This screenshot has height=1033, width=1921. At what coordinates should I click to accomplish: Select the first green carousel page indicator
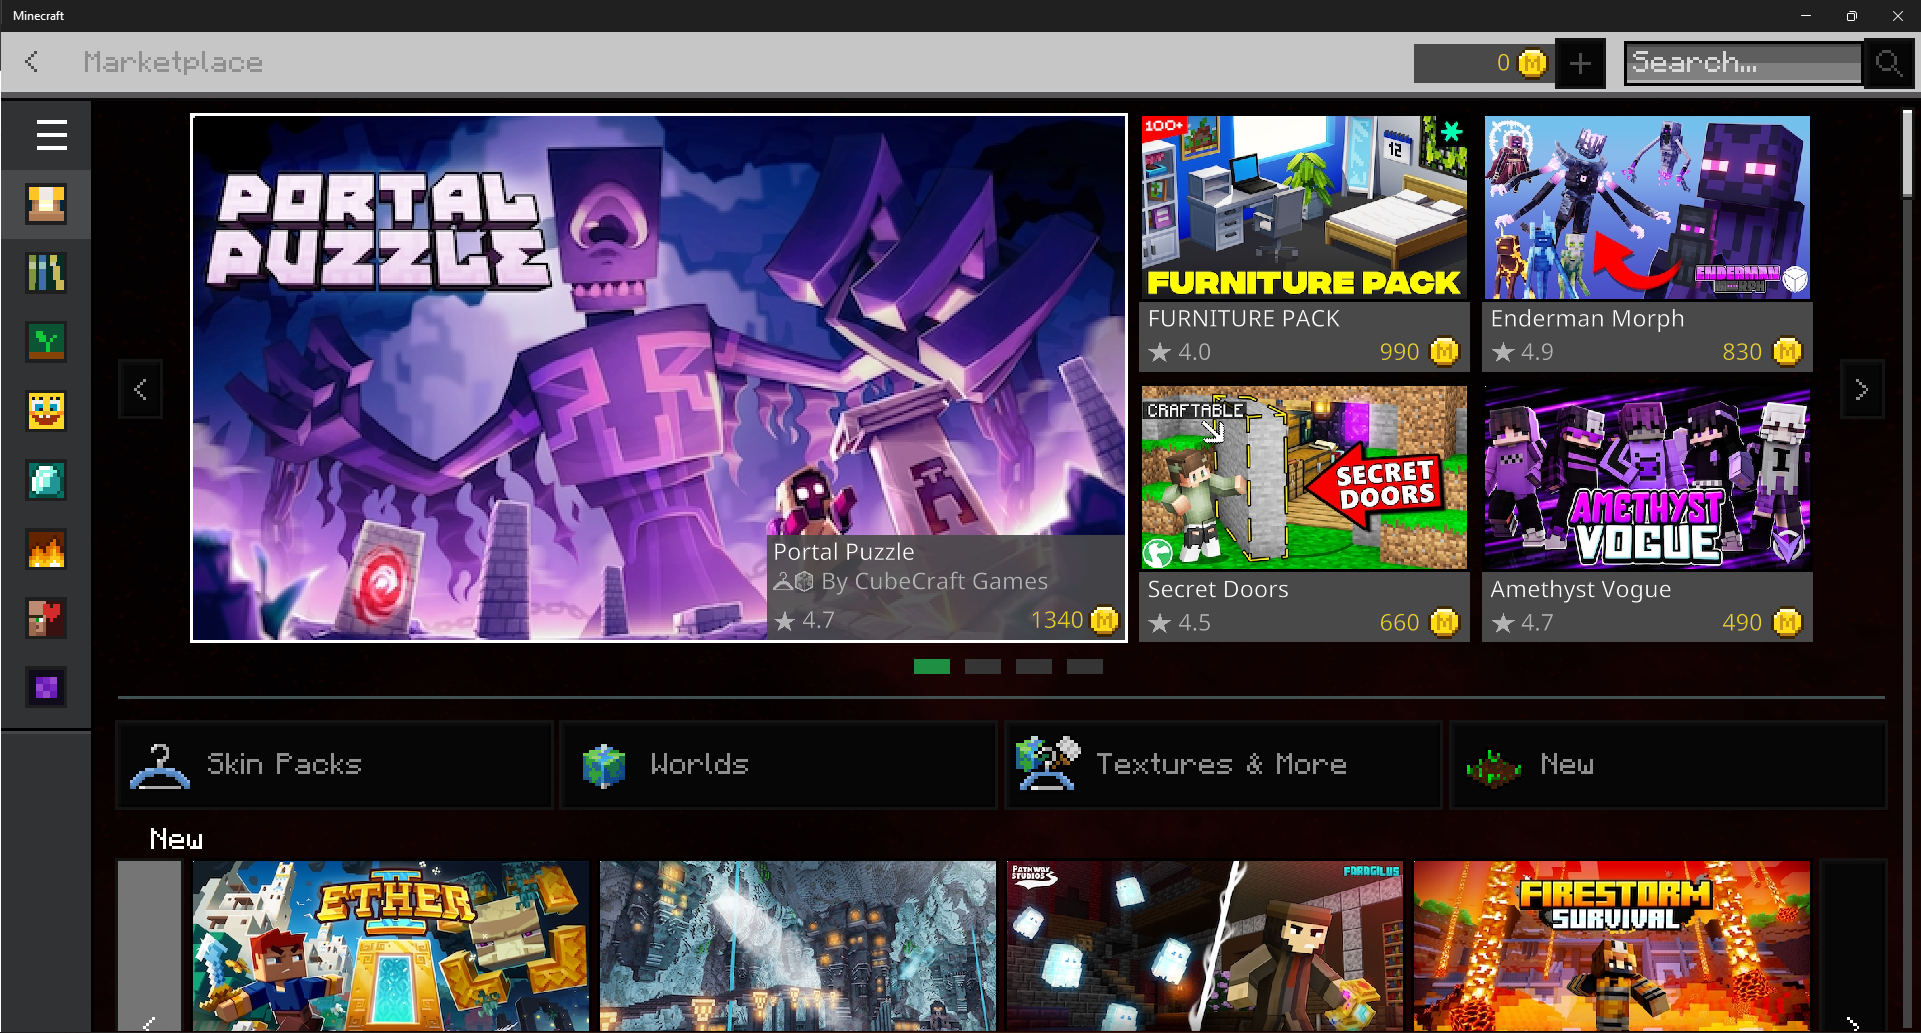(x=931, y=666)
